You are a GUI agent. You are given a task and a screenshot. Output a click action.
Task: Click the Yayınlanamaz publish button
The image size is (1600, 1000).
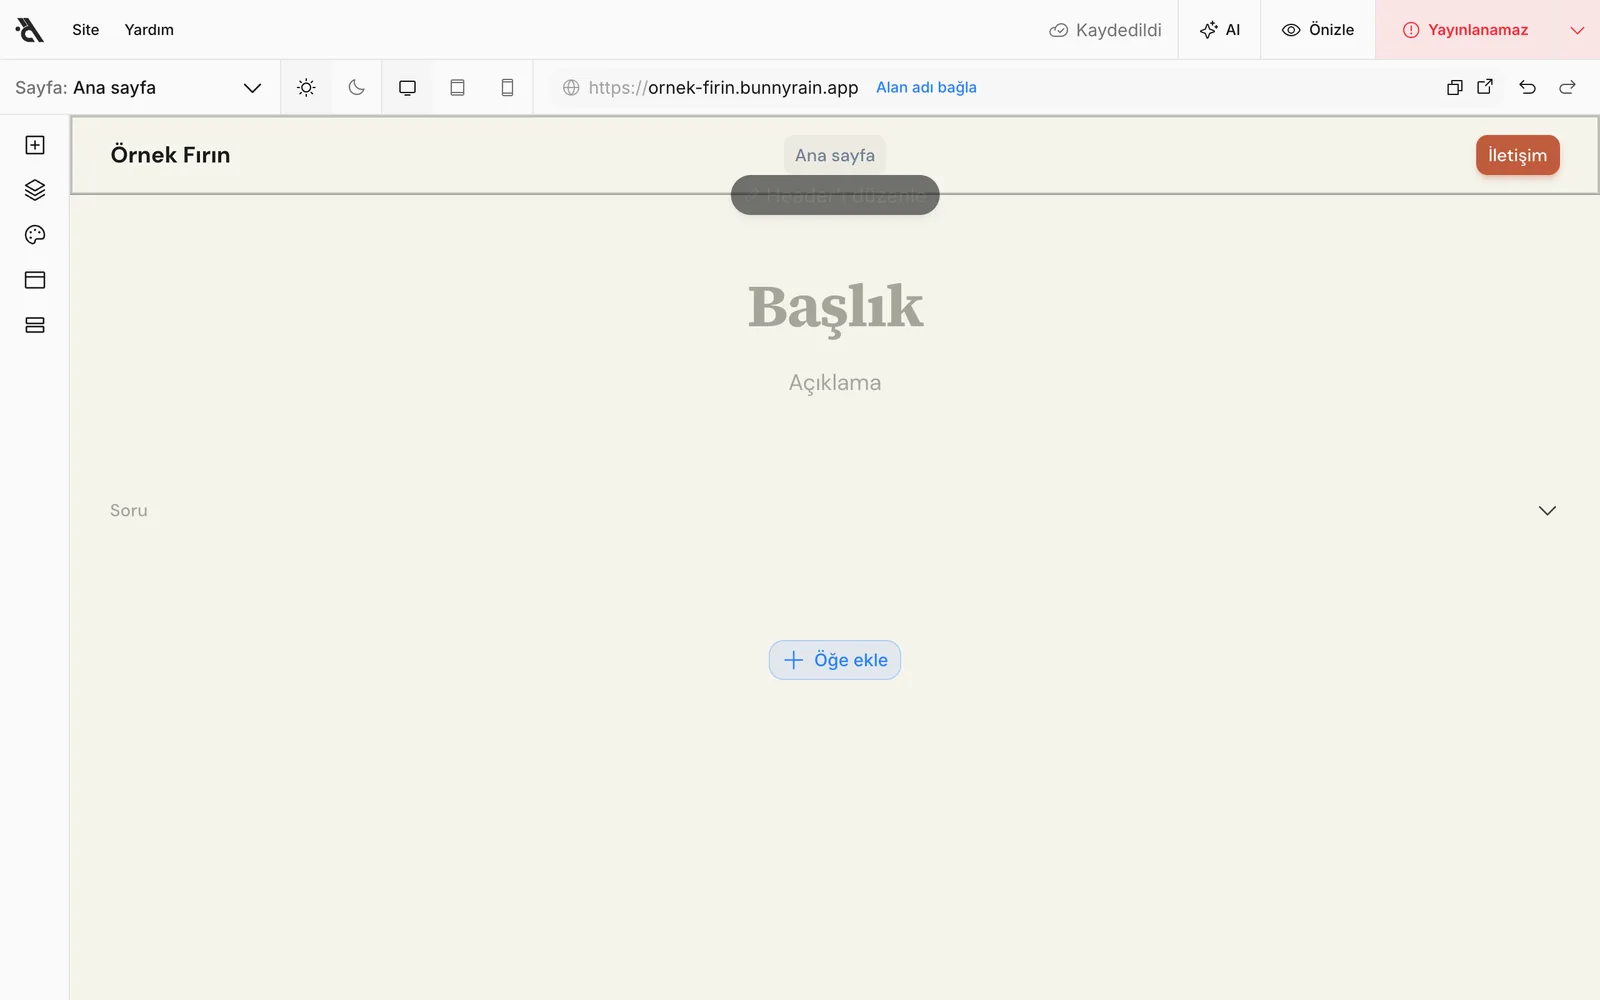point(1465,30)
